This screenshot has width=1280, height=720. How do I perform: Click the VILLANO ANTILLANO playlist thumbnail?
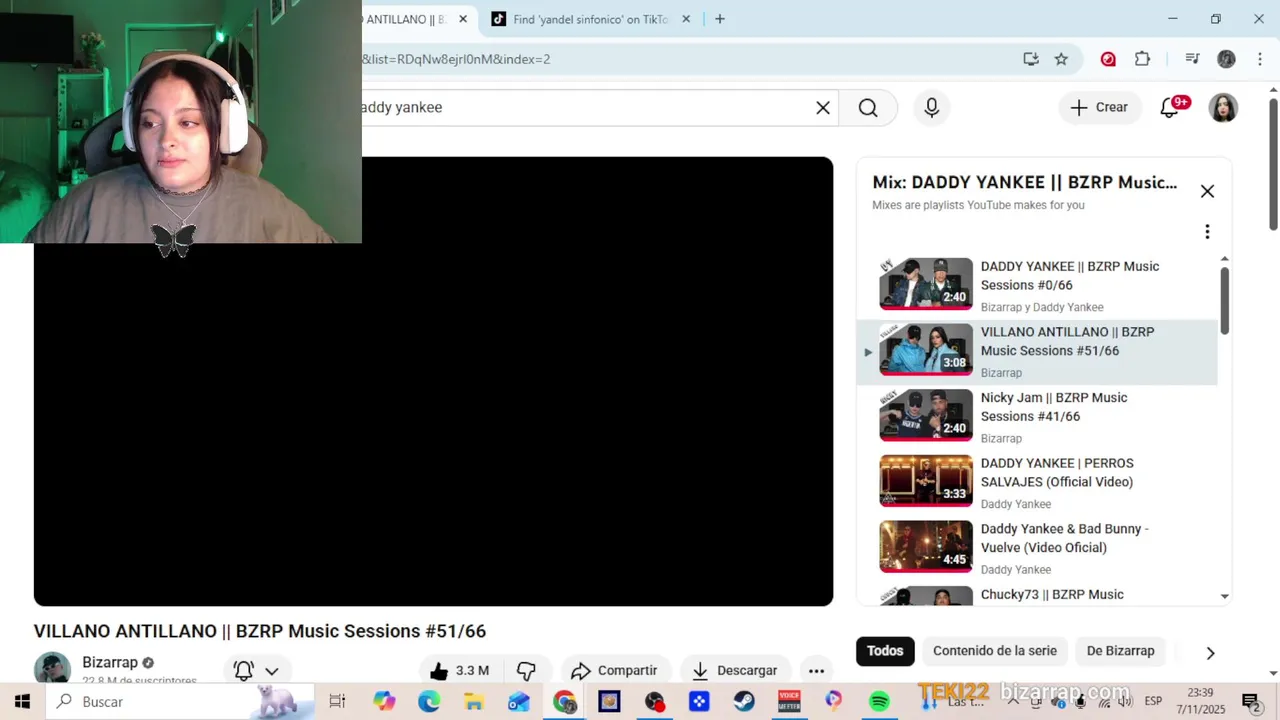point(926,350)
